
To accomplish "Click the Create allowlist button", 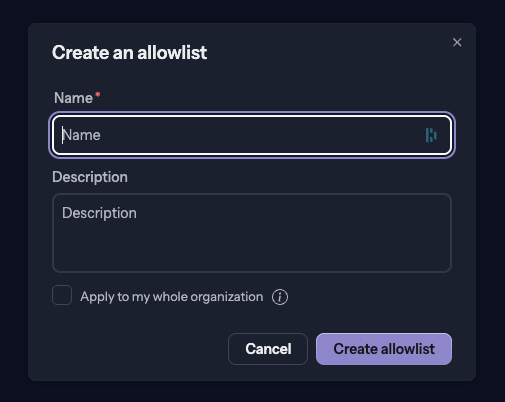I will point(384,349).
